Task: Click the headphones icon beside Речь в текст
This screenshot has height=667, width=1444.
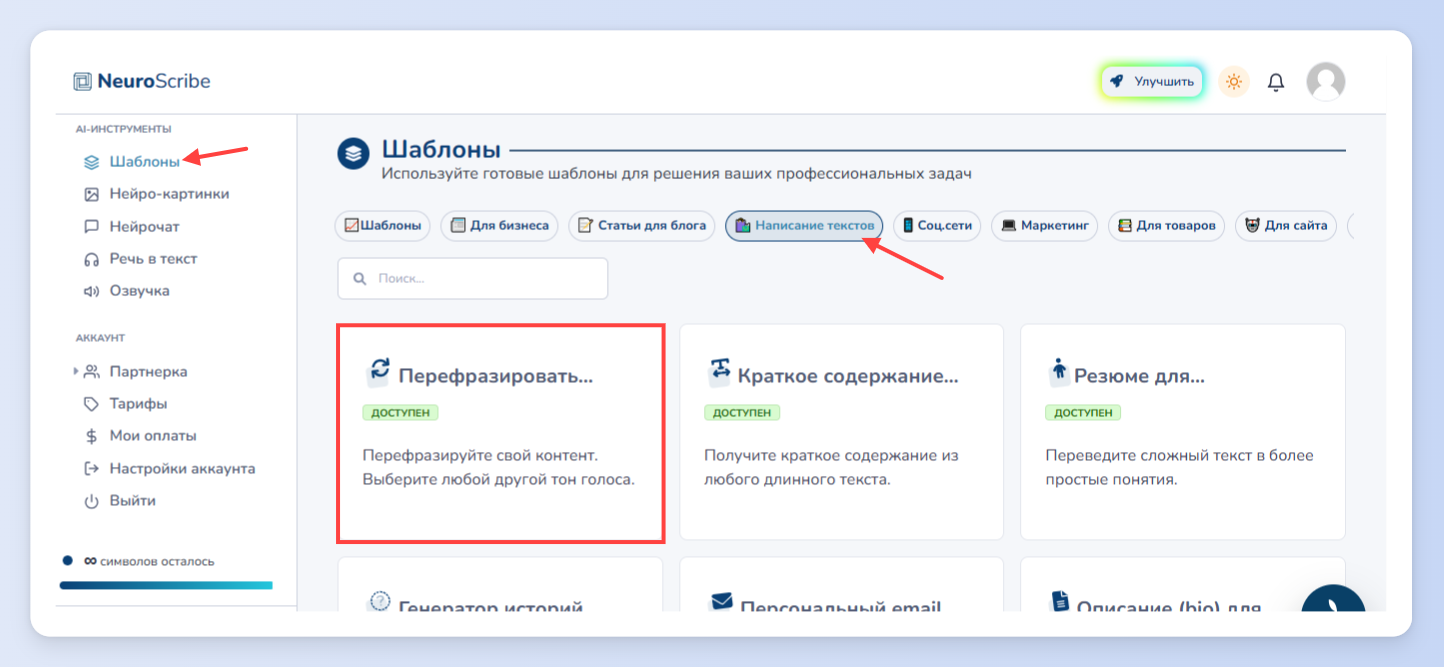Action: pos(91,259)
